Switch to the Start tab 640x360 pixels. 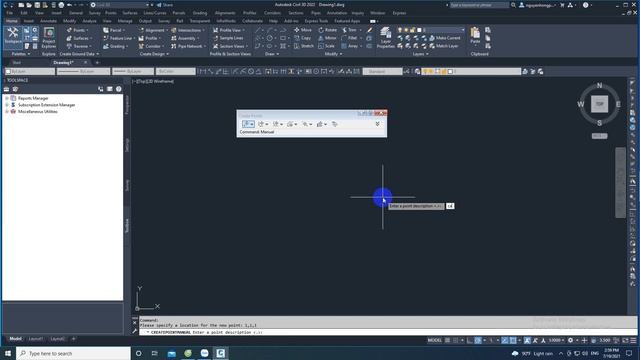pyautogui.click(x=16, y=62)
